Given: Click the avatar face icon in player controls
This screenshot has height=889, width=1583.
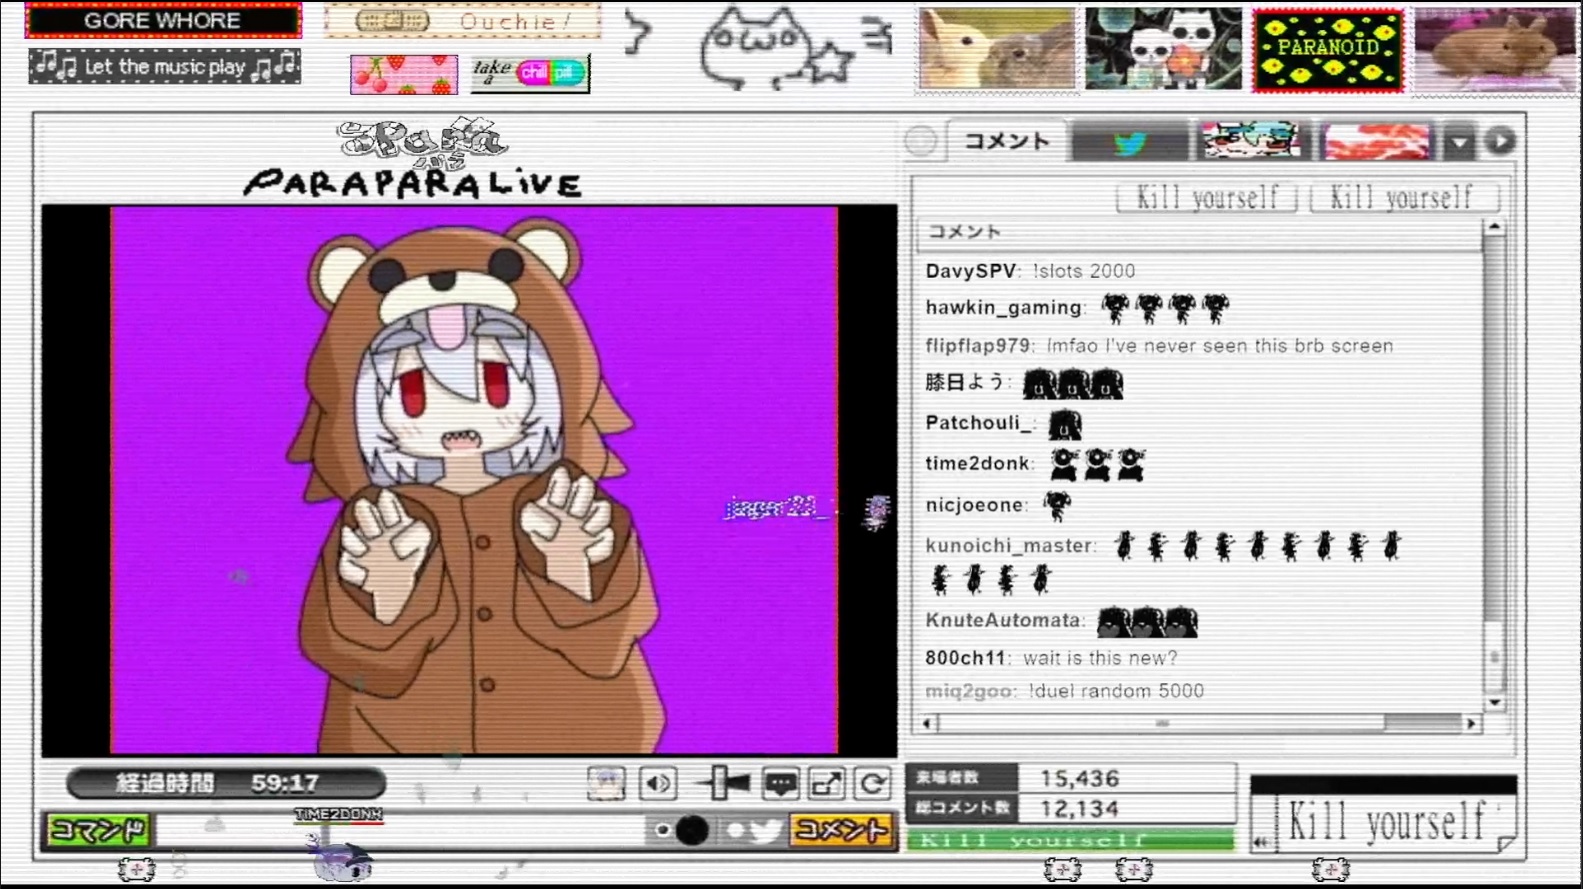Looking at the screenshot, I should [606, 784].
